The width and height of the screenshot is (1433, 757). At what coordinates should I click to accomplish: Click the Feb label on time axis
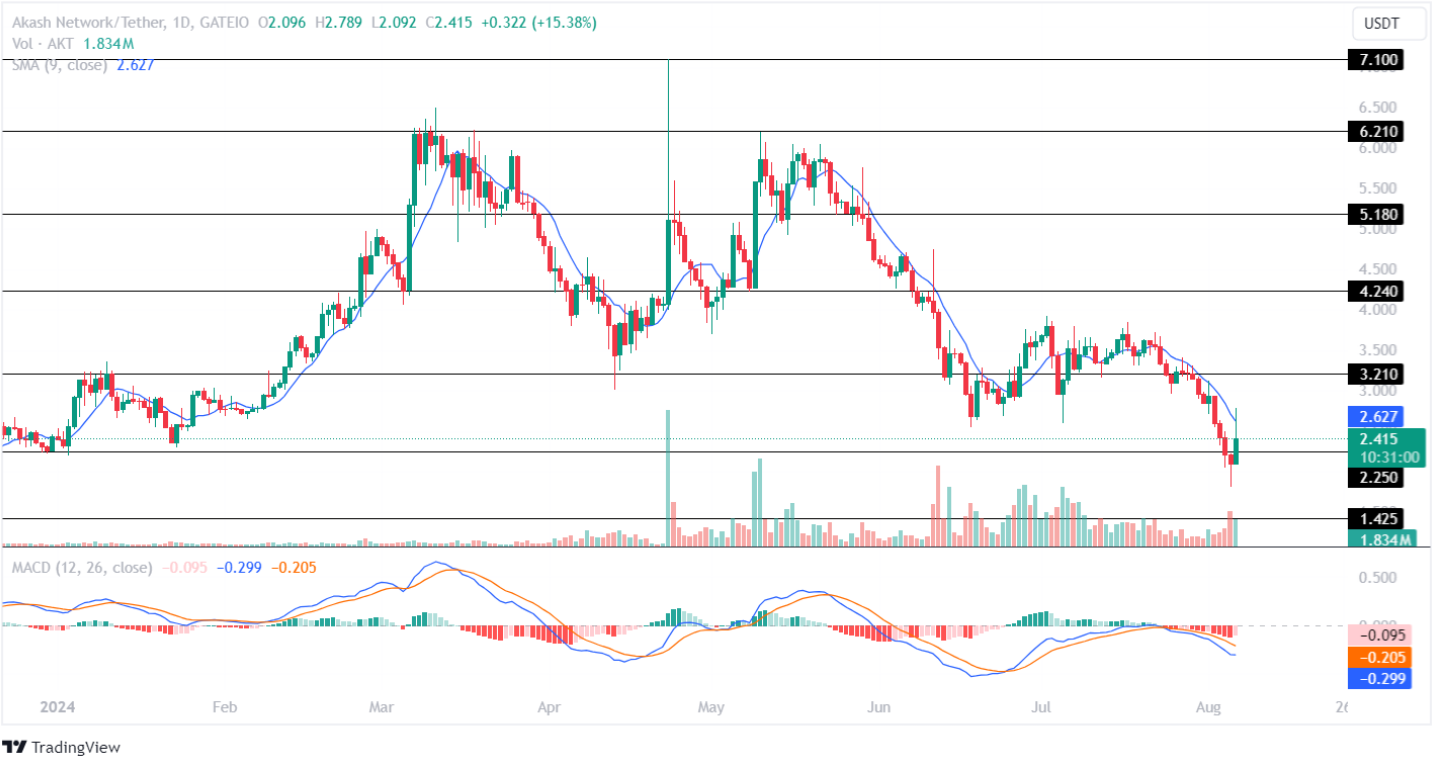(x=224, y=708)
